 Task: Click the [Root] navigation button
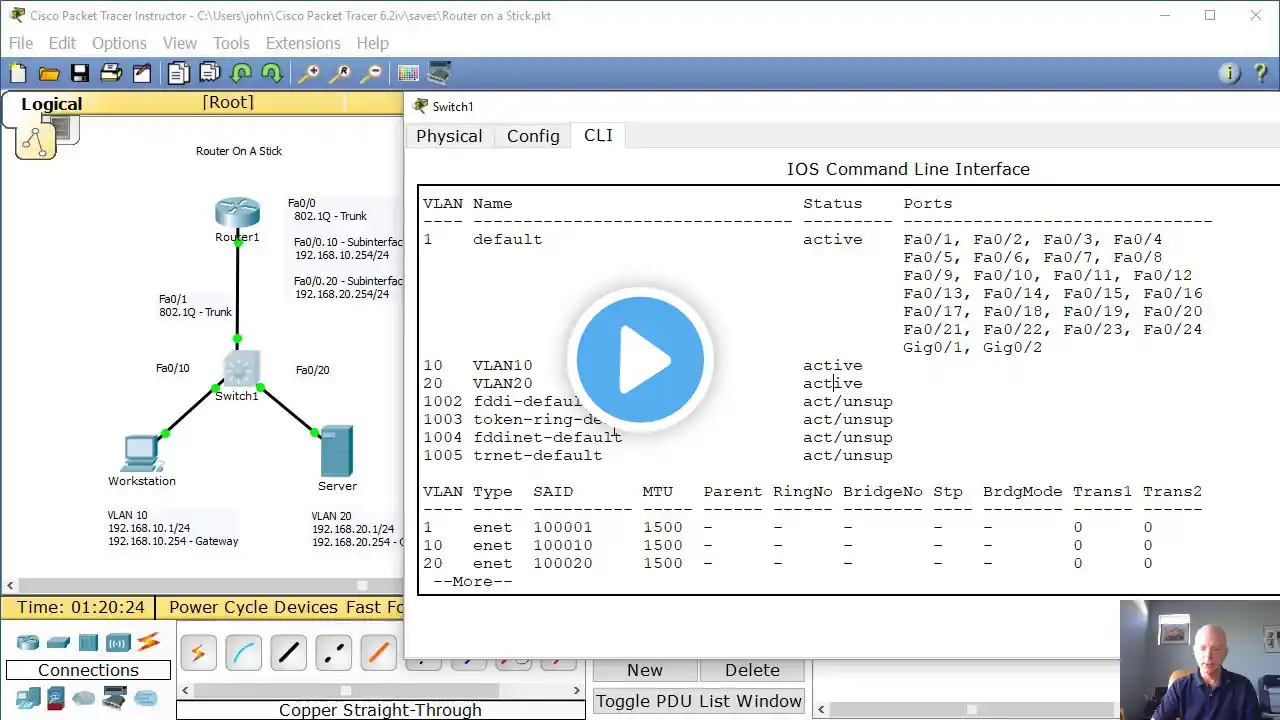click(x=228, y=102)
